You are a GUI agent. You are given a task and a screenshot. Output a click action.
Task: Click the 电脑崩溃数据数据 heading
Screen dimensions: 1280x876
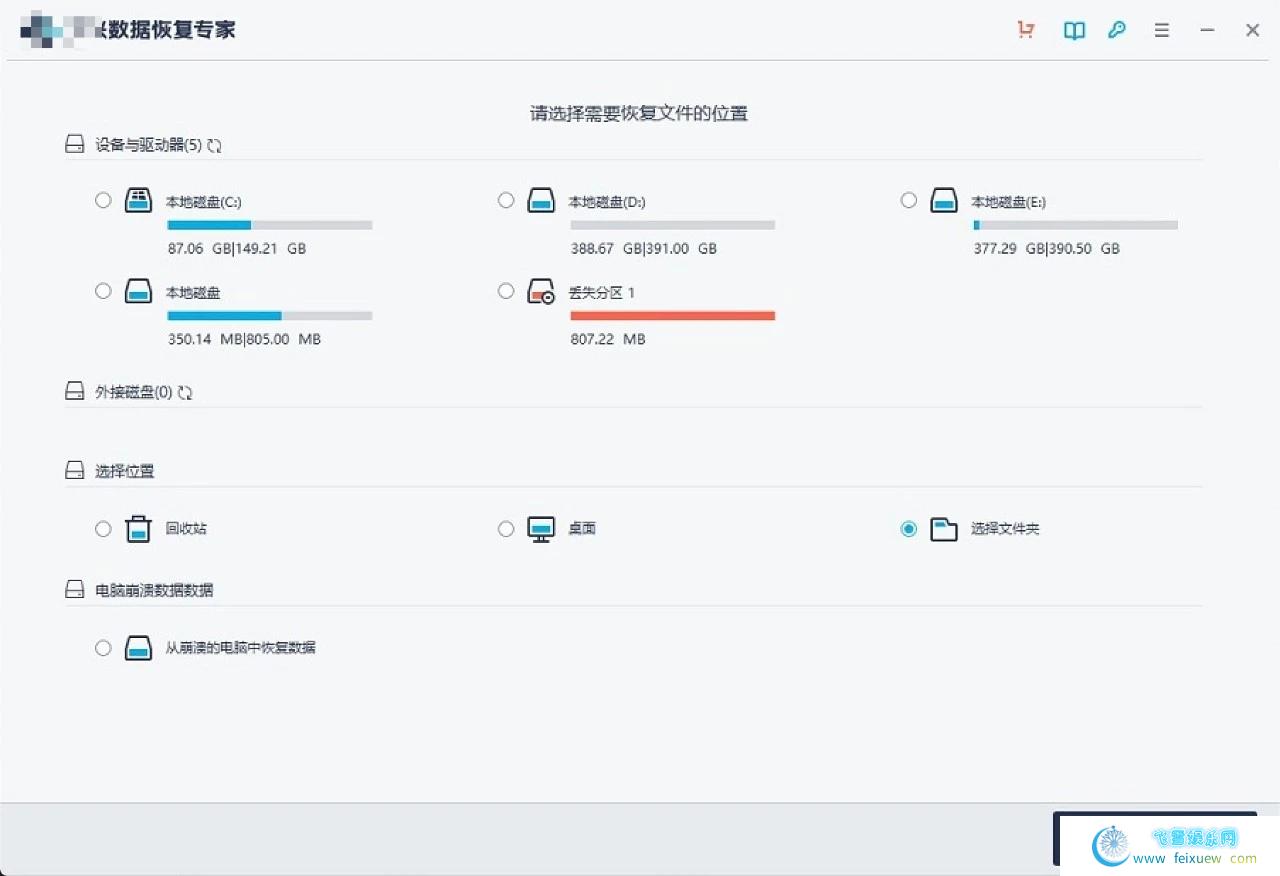(154, 590)
